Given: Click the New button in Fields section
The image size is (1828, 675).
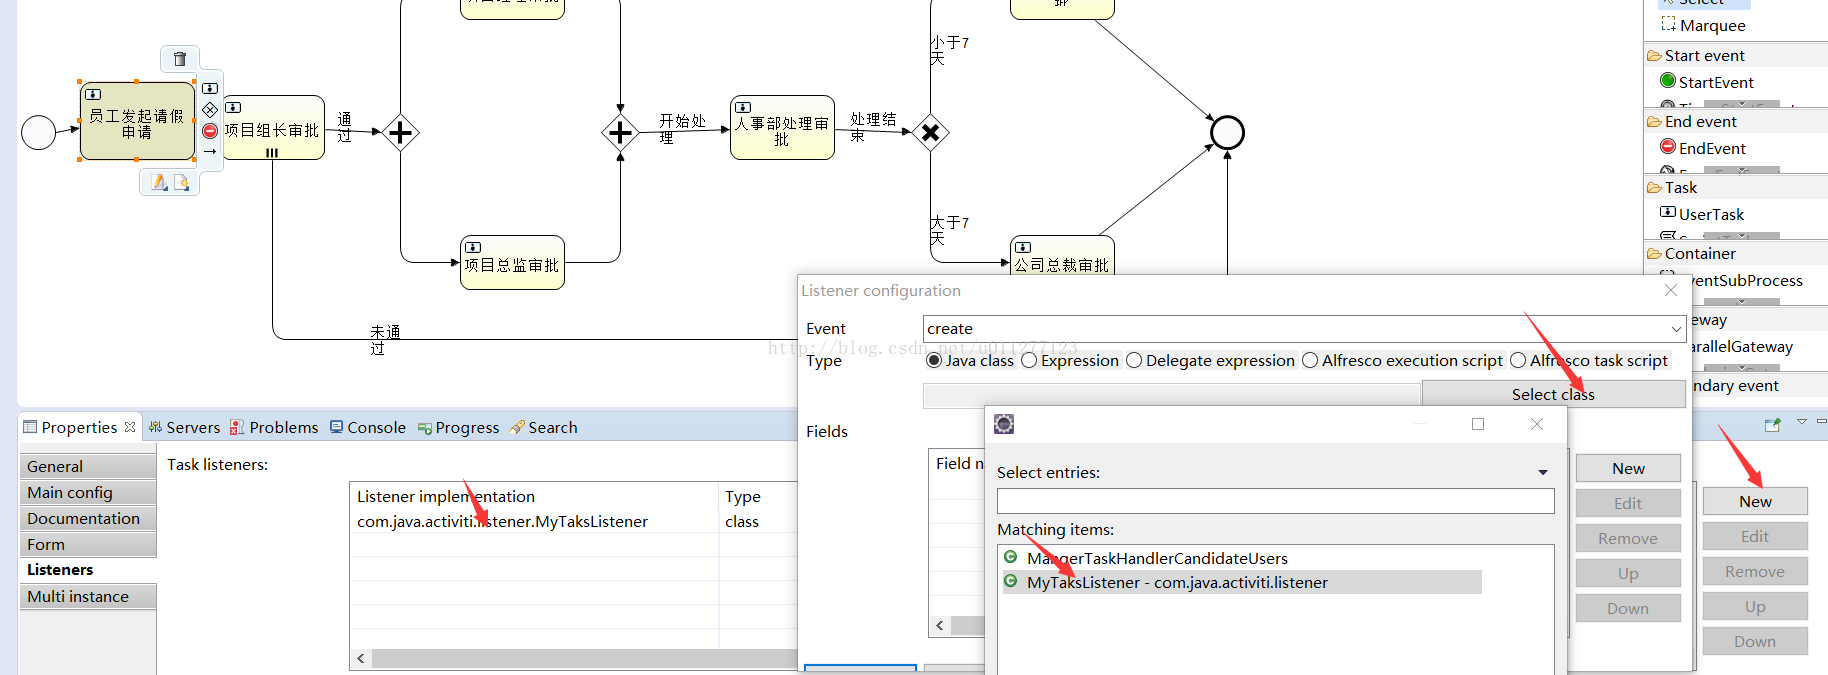Looking at the screenshot, I should (x=1628, y=468).
